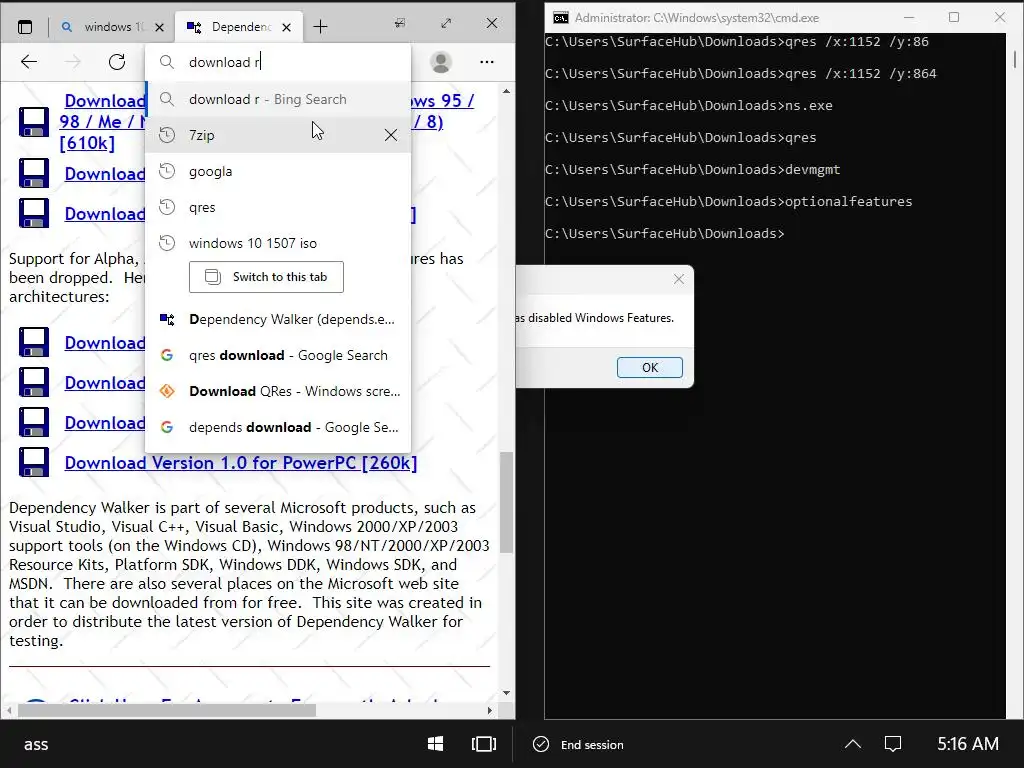Reload the current page
This screenshot has height=768, width=1024.
[117, 62]
